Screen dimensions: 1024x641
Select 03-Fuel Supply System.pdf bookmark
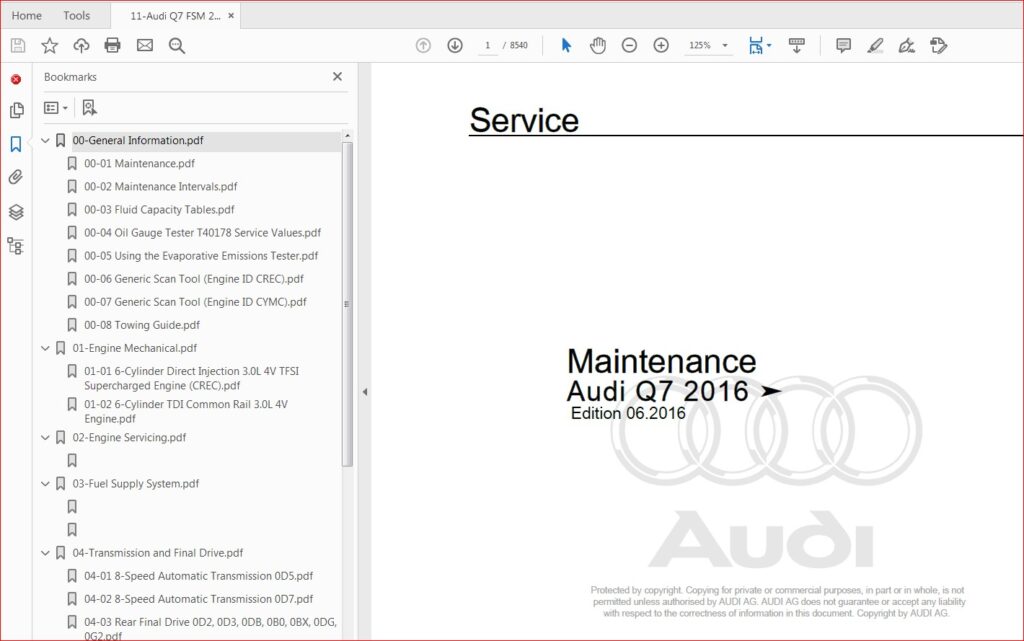136,484
